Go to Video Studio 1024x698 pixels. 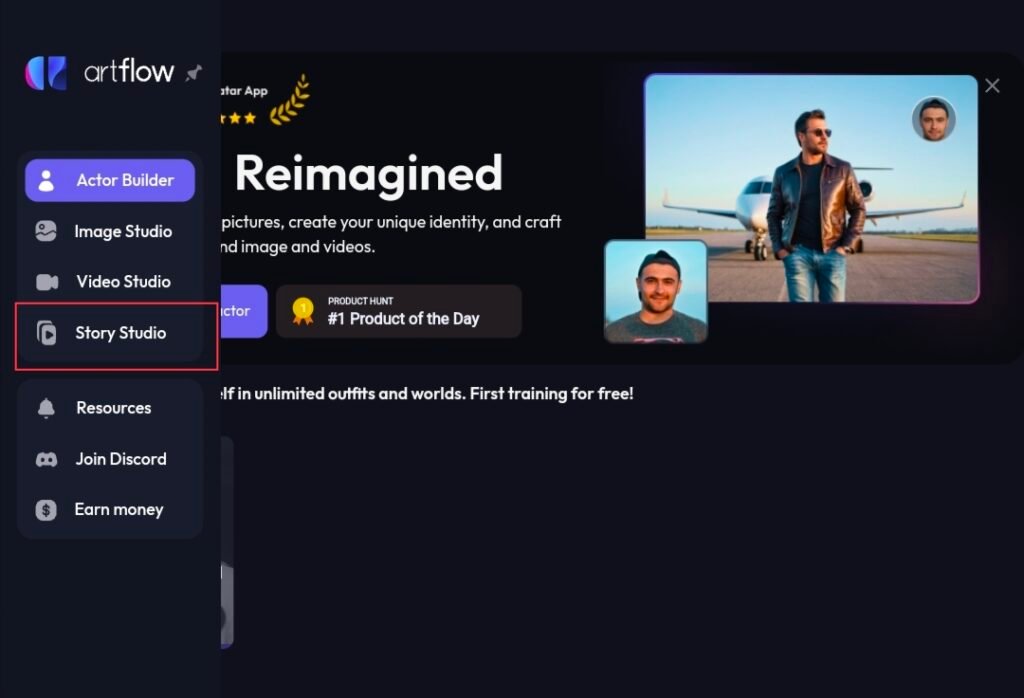[110, 282]
